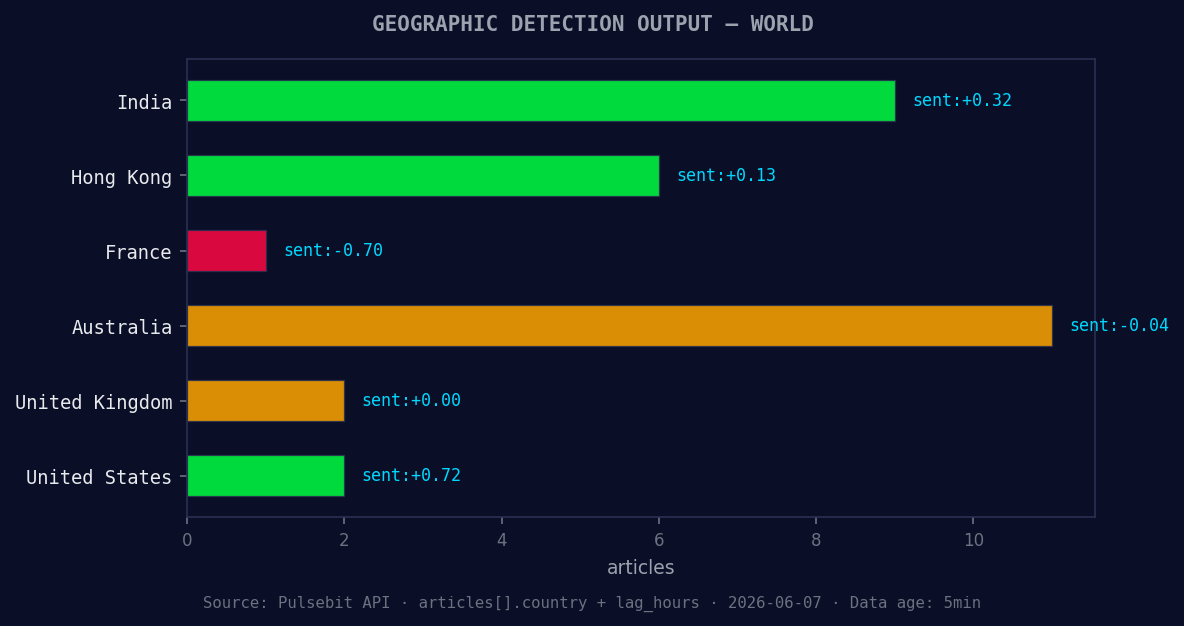Screen dimensions: 1184x626
Task: Click the Hong Kong green bar
Action: 423,176
